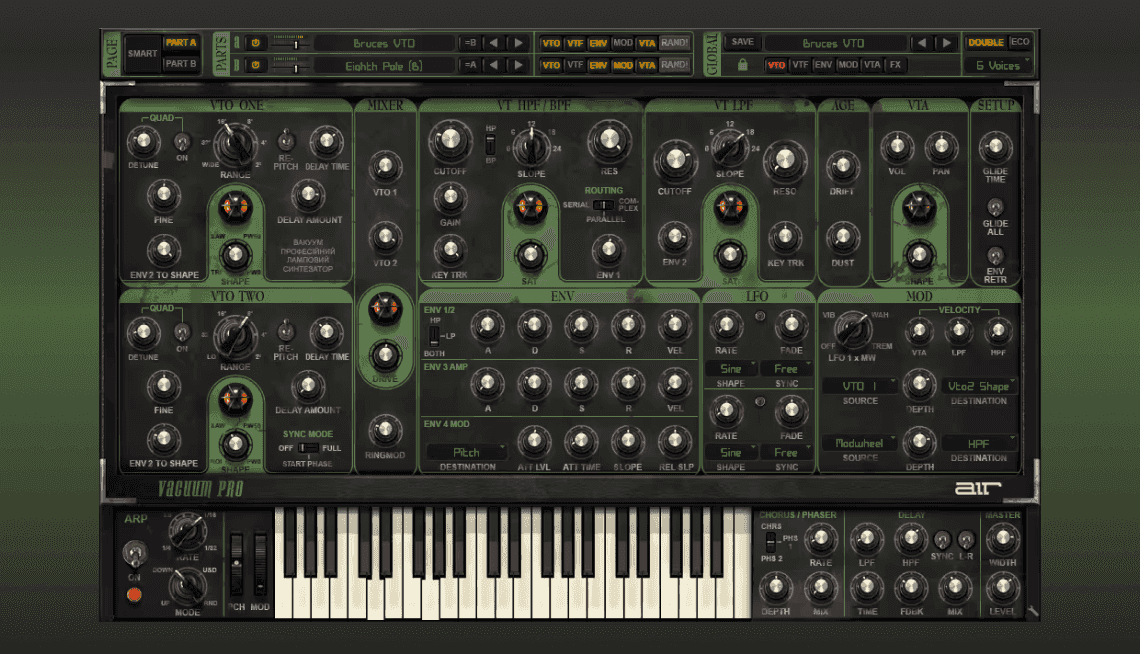Toggle the Delay SYNC switch
1140x654 pixels.
942,540
